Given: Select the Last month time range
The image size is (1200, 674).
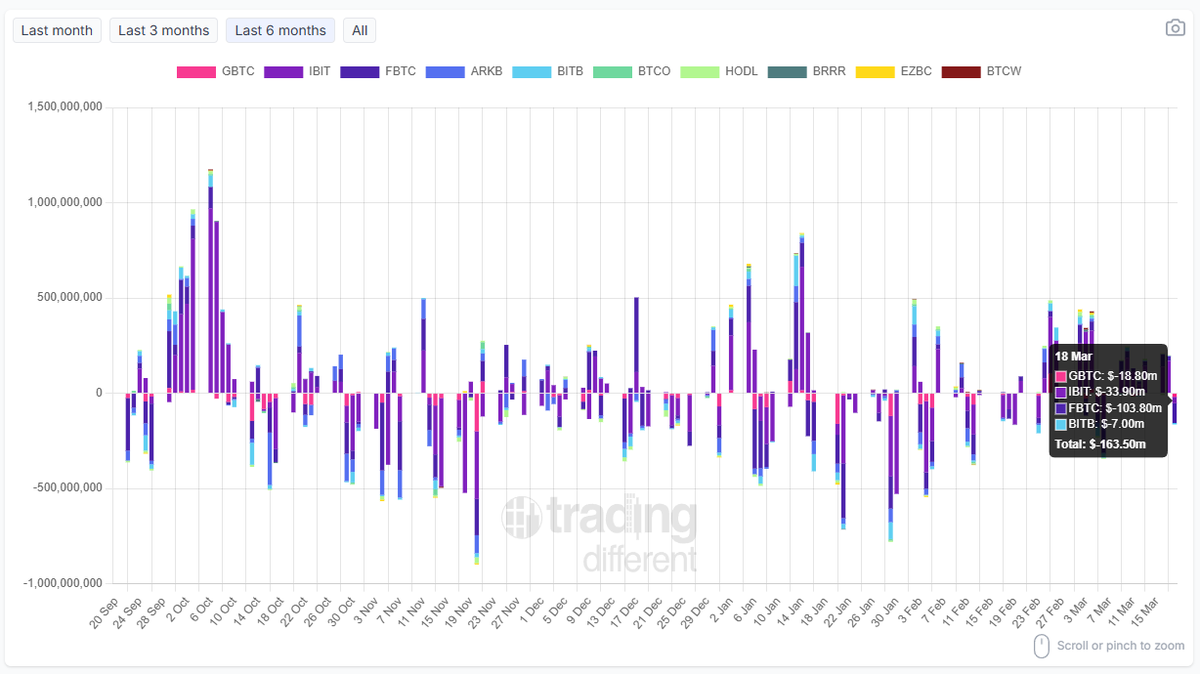Looking at the screenshot, I should click(x=57, y=30).
